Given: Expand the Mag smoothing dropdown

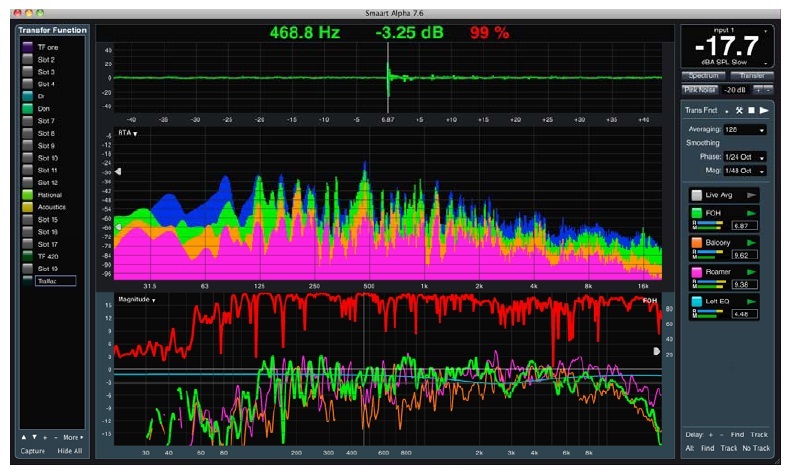Looking at the screenshot, I should tap(746, 171).
